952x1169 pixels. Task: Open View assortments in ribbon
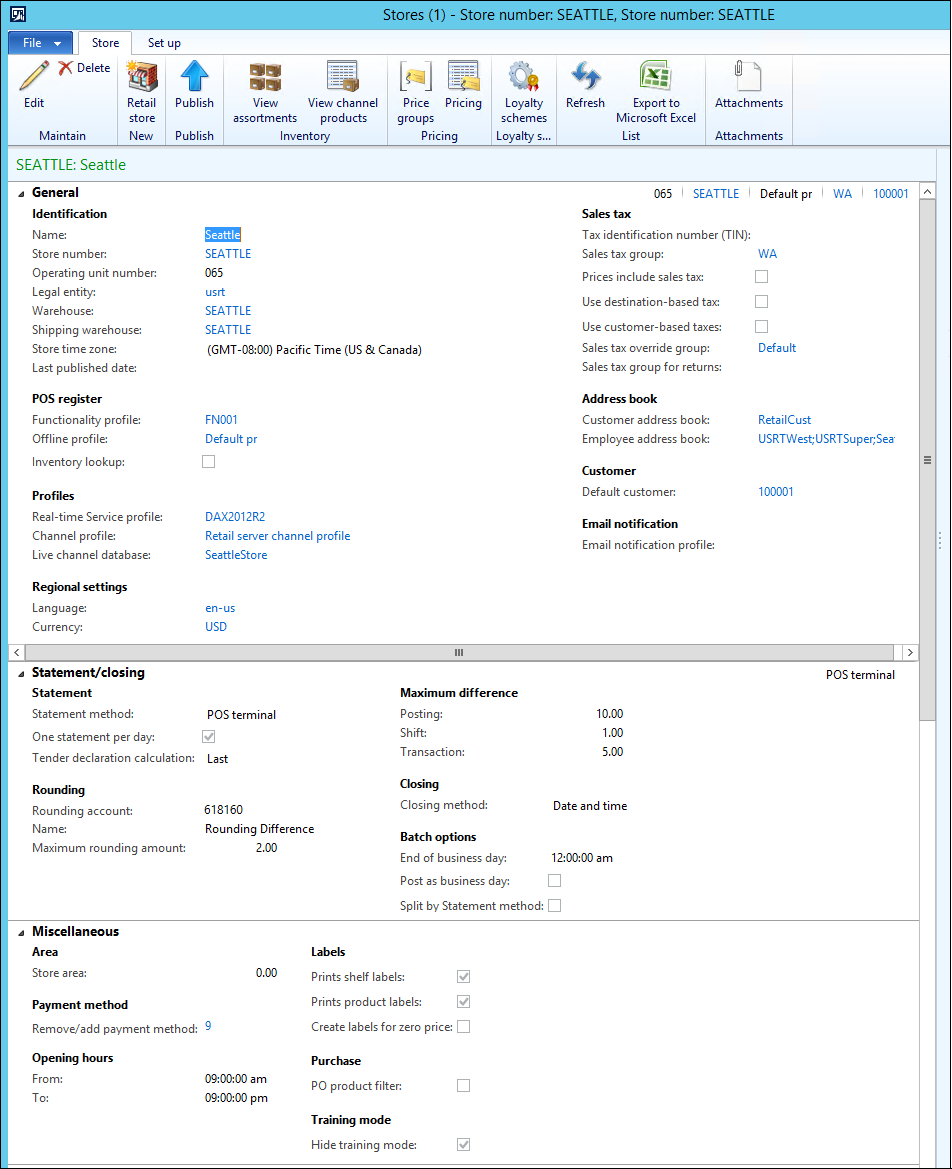click(265, 78)
